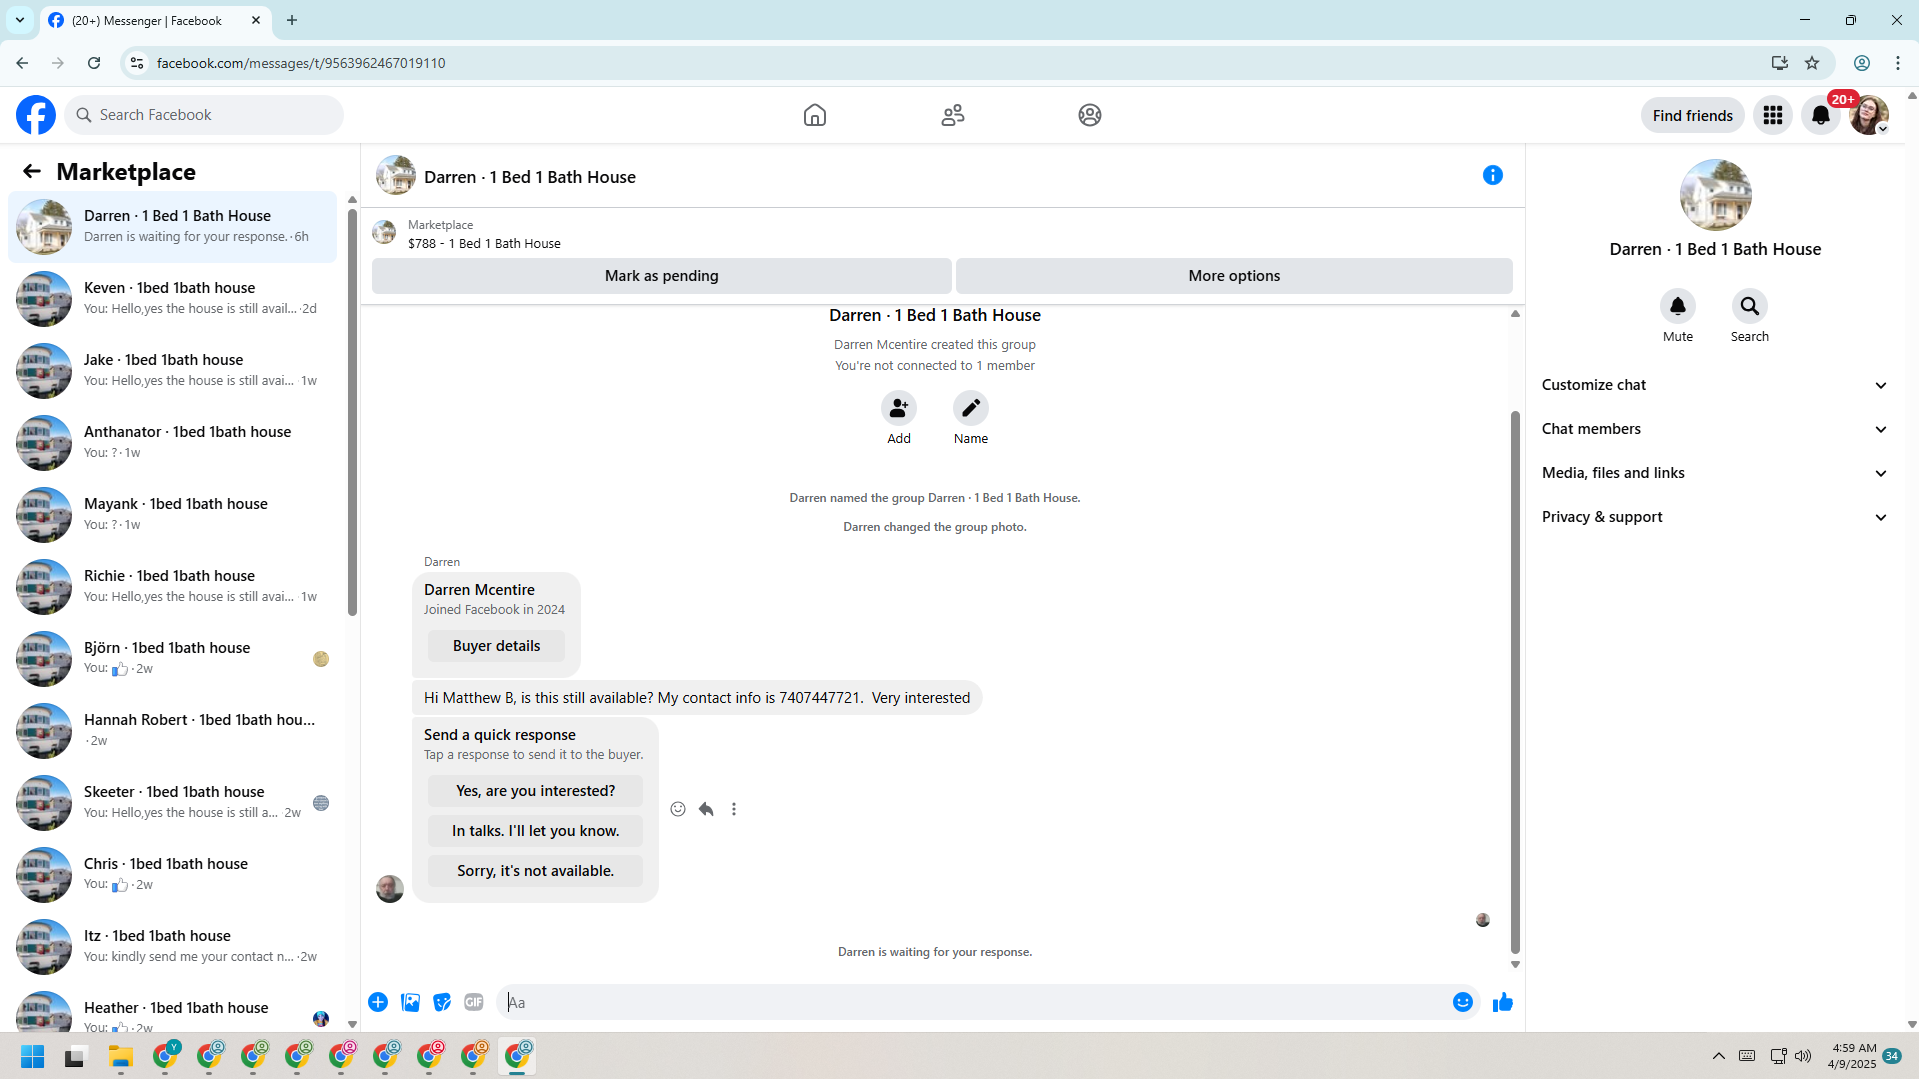
Task: Open the Anthanator · 1bed 1bath house chat
Action: click(x=173, y=443)
